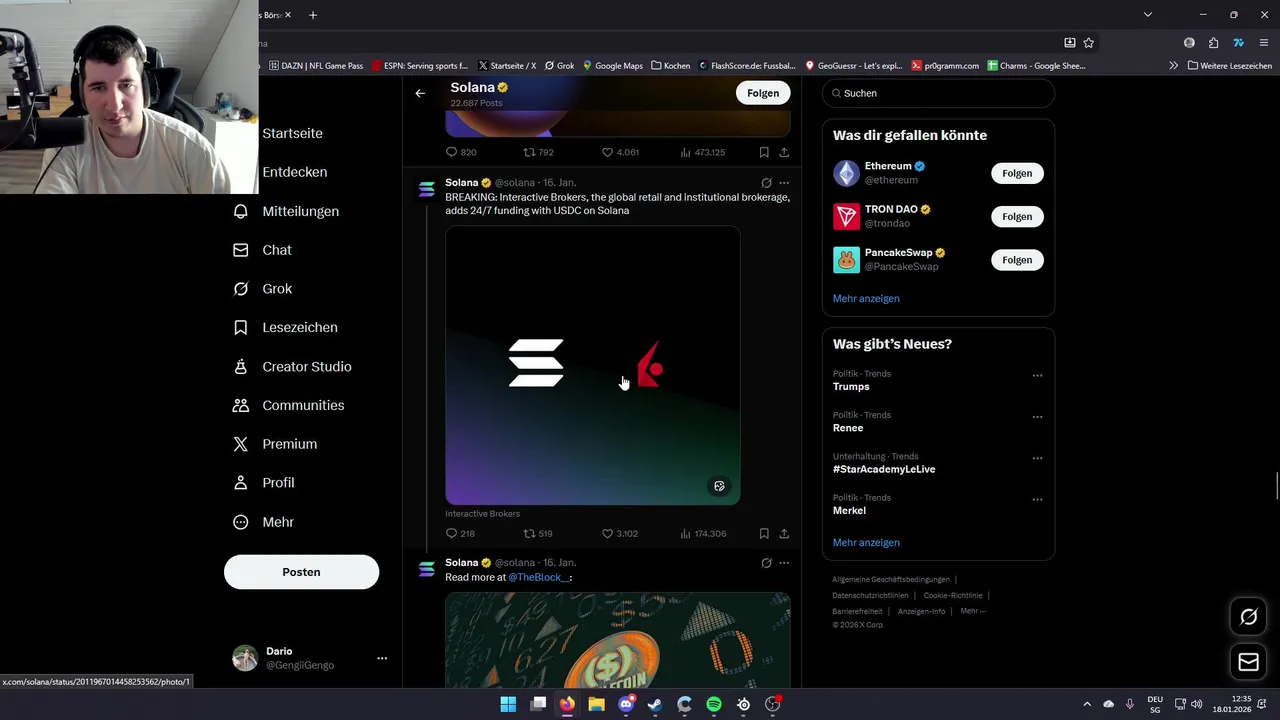
Task: Follow PancakeSwap via its Folgen button
Action: 1017,260
